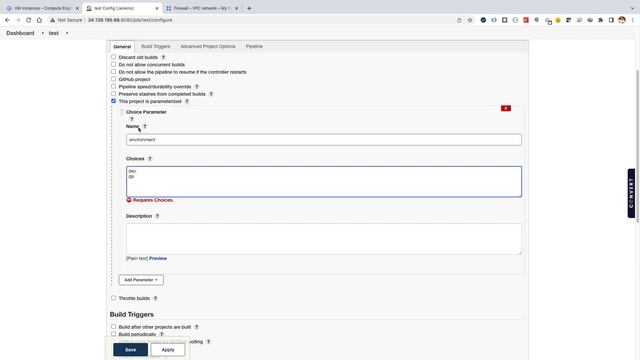Click the browser back arrow
Image resolution: width=640 pixels, height=360 pixels.
(7, 20)
